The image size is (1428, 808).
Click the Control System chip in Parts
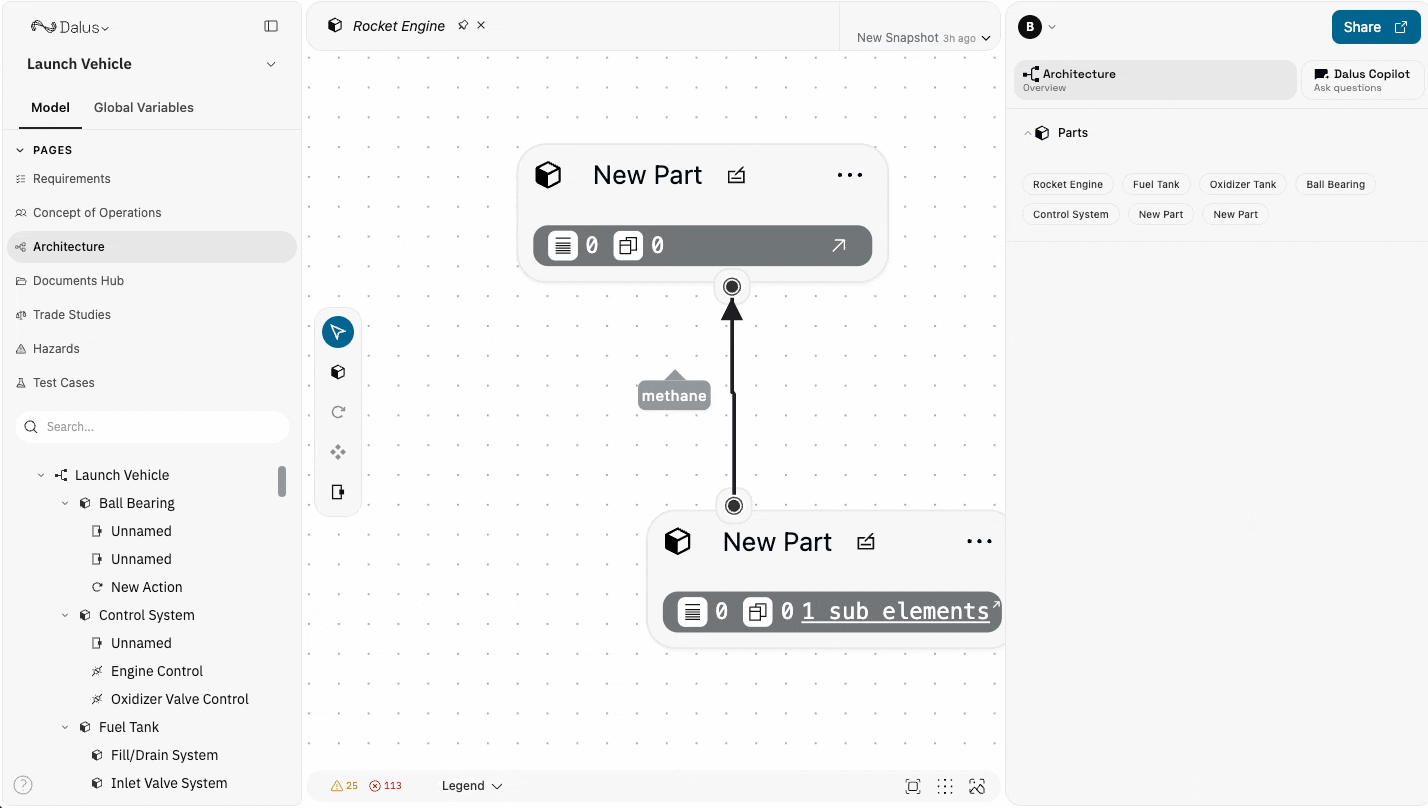coord(1070,214)
